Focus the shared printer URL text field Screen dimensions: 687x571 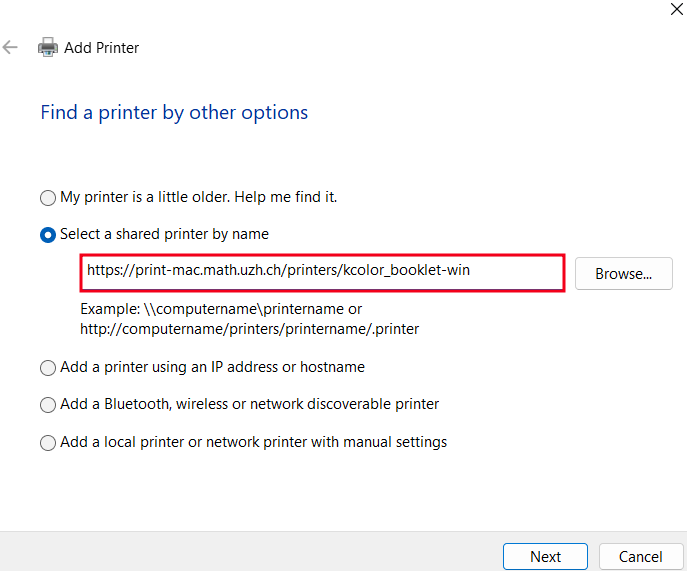pyautogui.click(x=322, y=273)
